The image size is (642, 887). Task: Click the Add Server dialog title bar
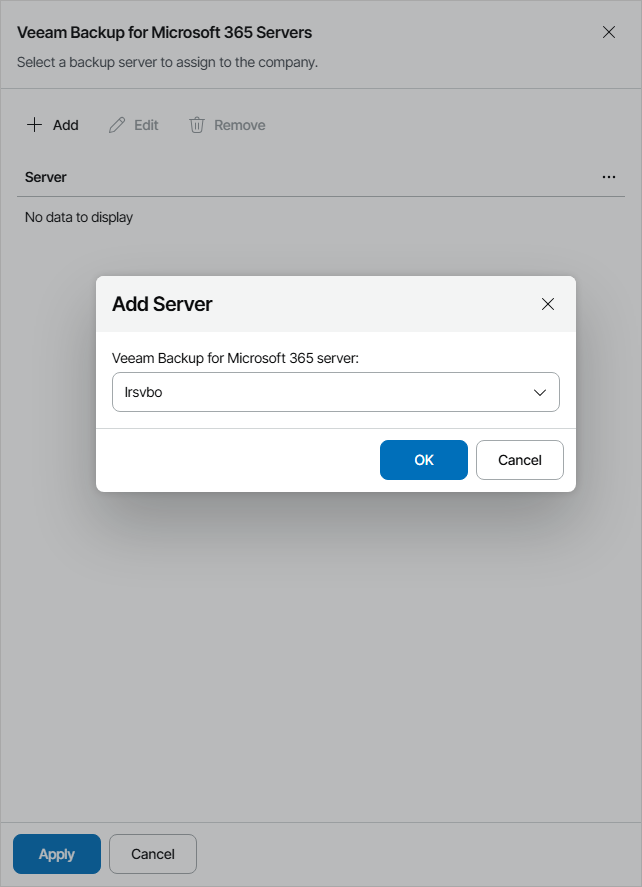pyautogui.click(x=160, y=304)
